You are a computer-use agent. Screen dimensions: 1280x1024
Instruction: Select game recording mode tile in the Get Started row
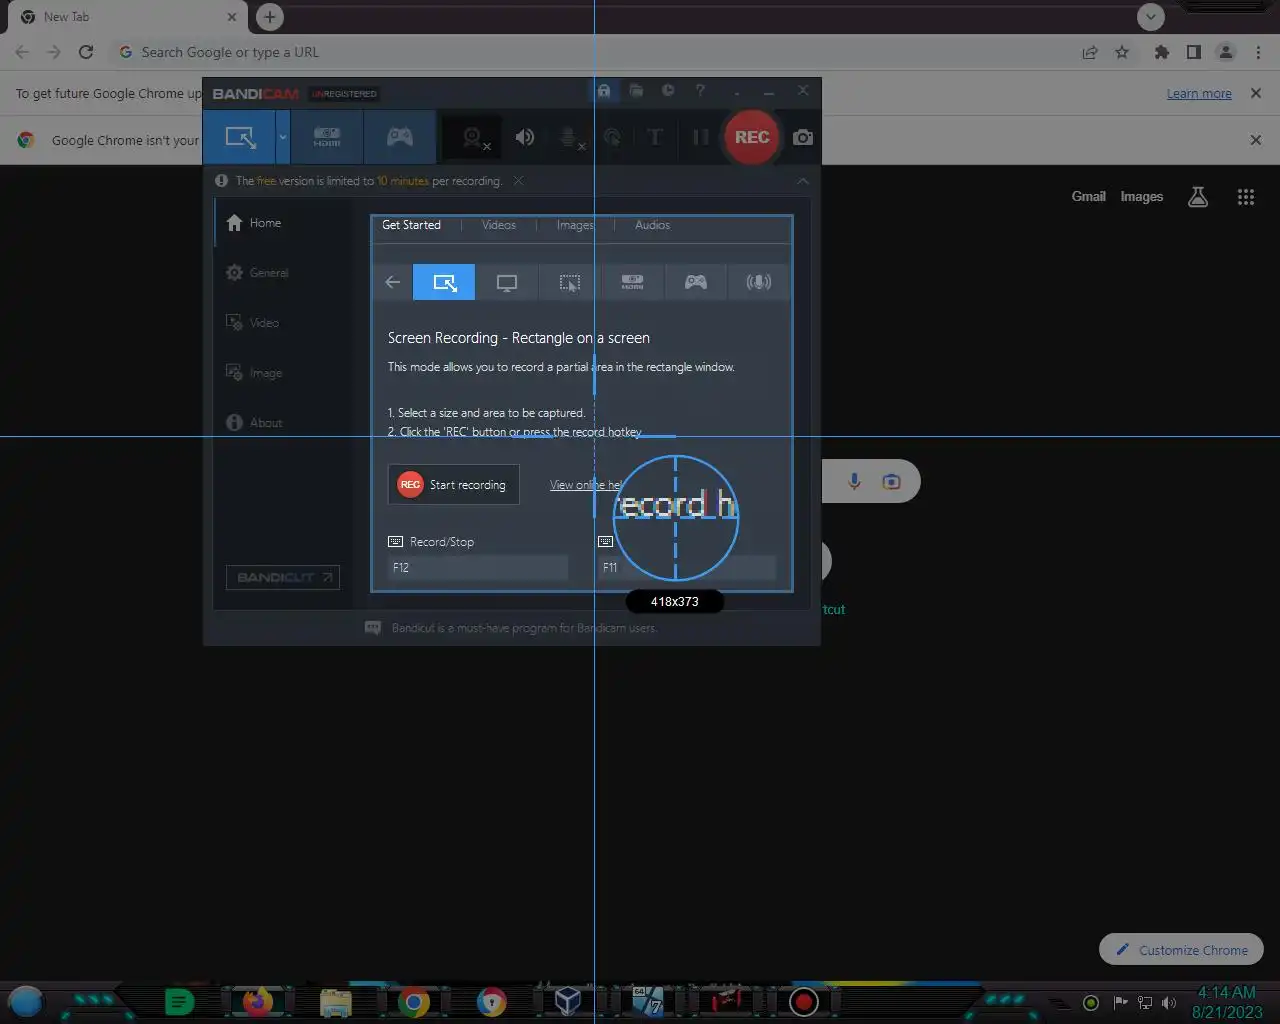pyautogui.click(x=695, y=282)
